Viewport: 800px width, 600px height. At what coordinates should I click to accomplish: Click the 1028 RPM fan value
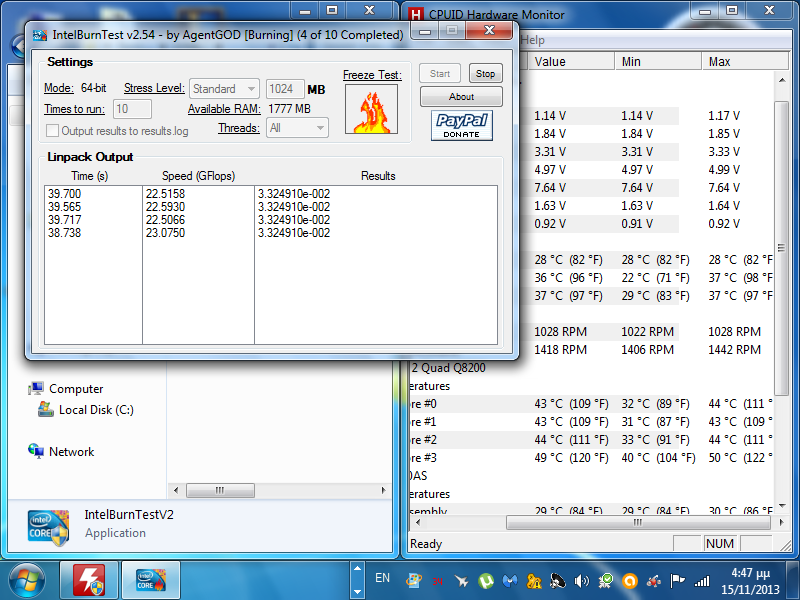click(x=560, y=332)
